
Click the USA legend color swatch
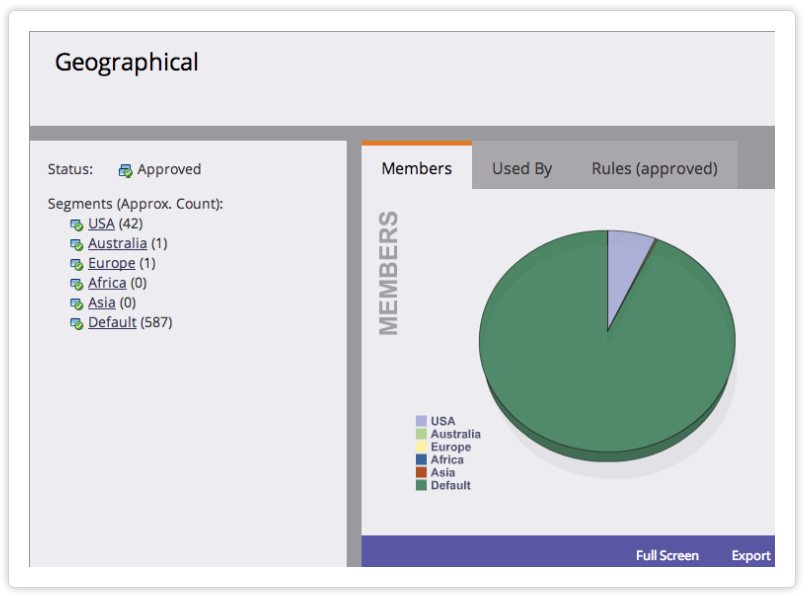coord(421,421)
